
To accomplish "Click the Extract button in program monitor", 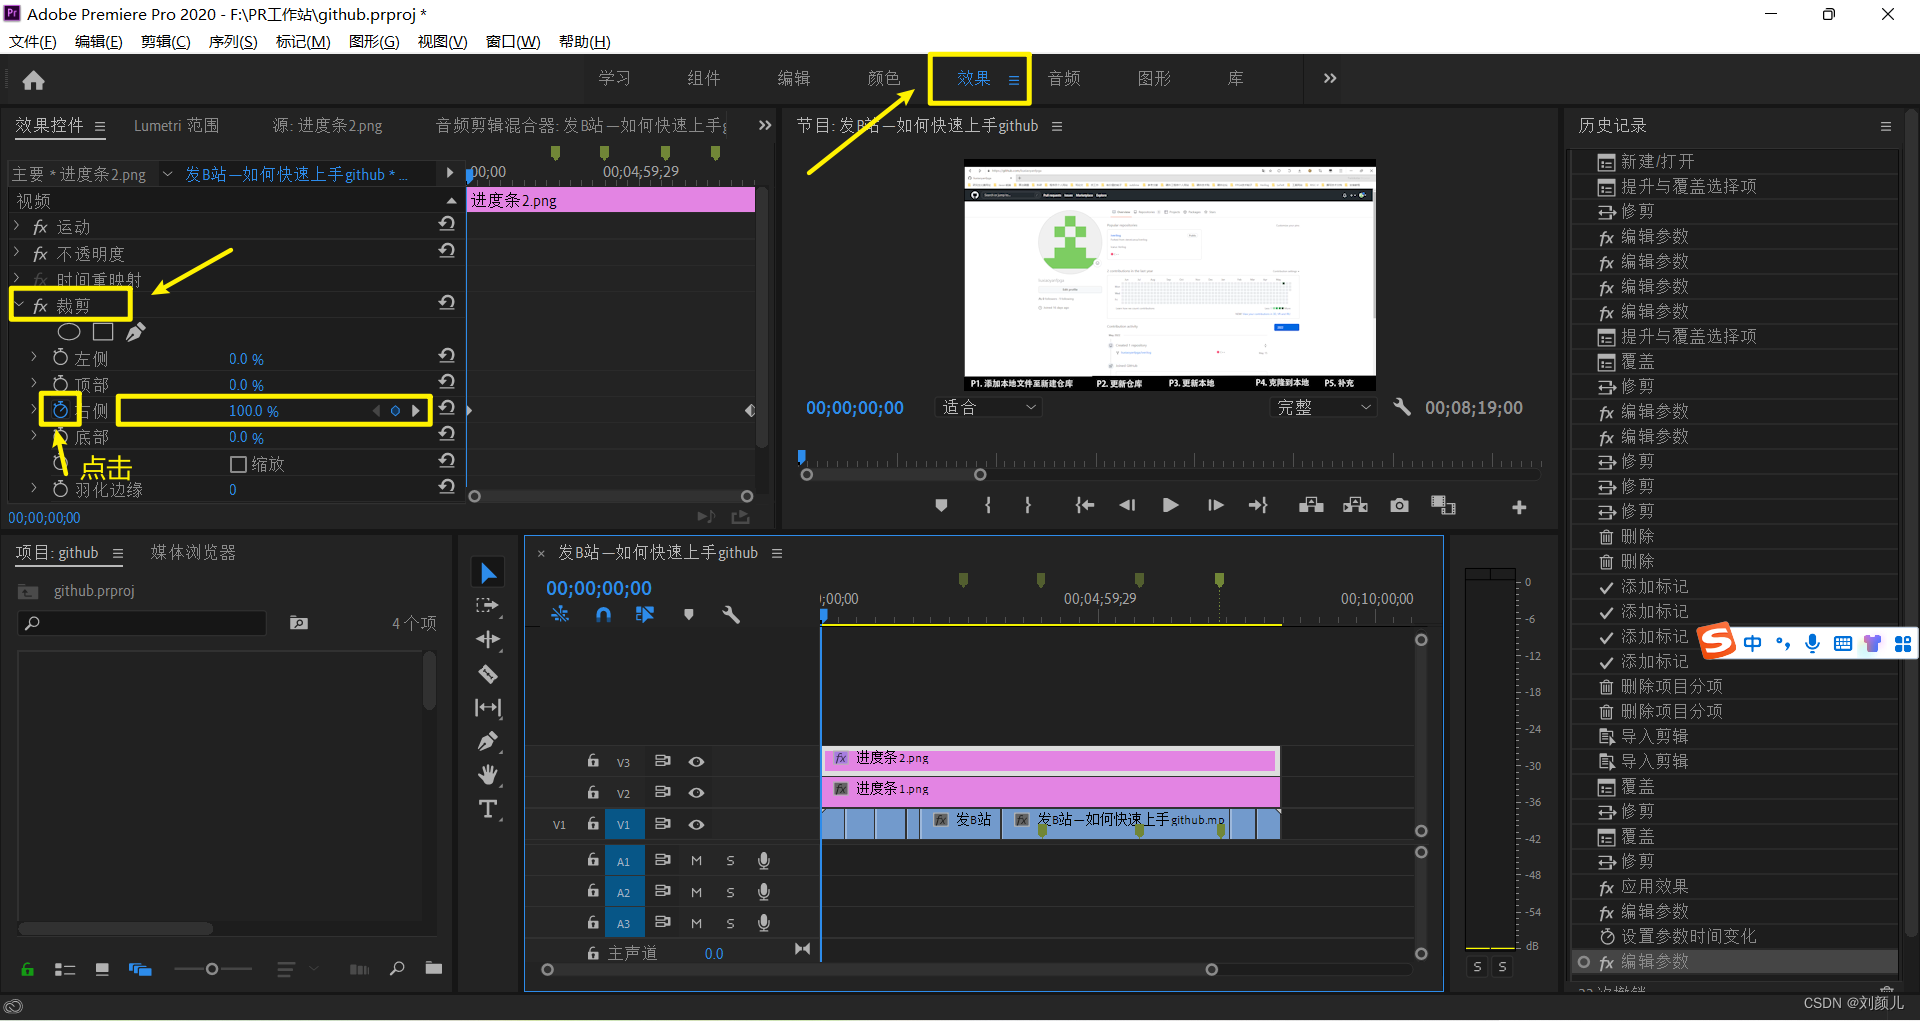I will tap(1355, 506).
